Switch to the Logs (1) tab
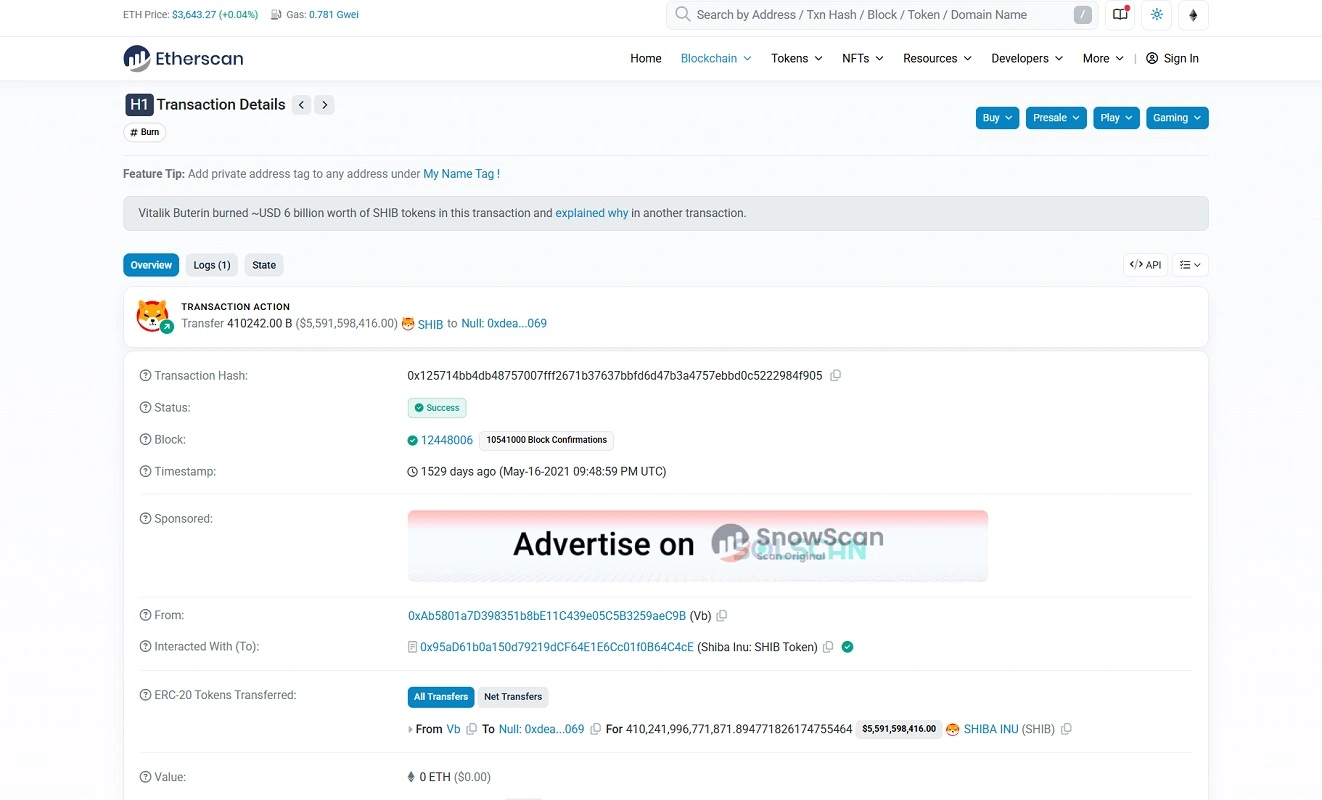Viewport: 1322px width, 800px height. click(212, 265)
